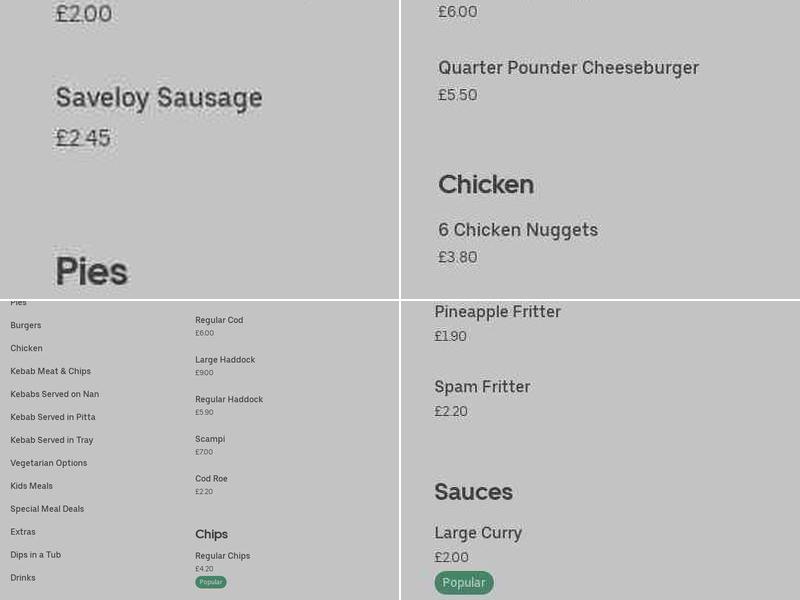Image resolution: width=800 pixels, height=600 pixels.
Task: Choose the Pineapple Fritter menu item
Action: (x=497, y=312)
